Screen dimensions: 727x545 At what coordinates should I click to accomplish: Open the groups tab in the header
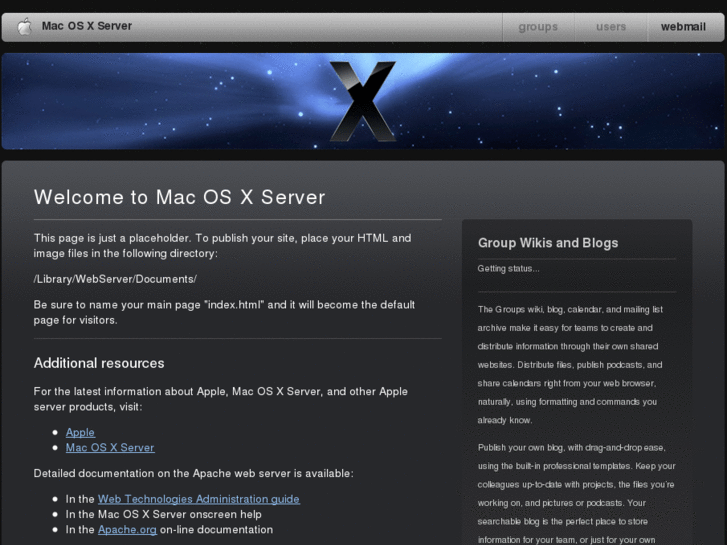coord(538,27)
